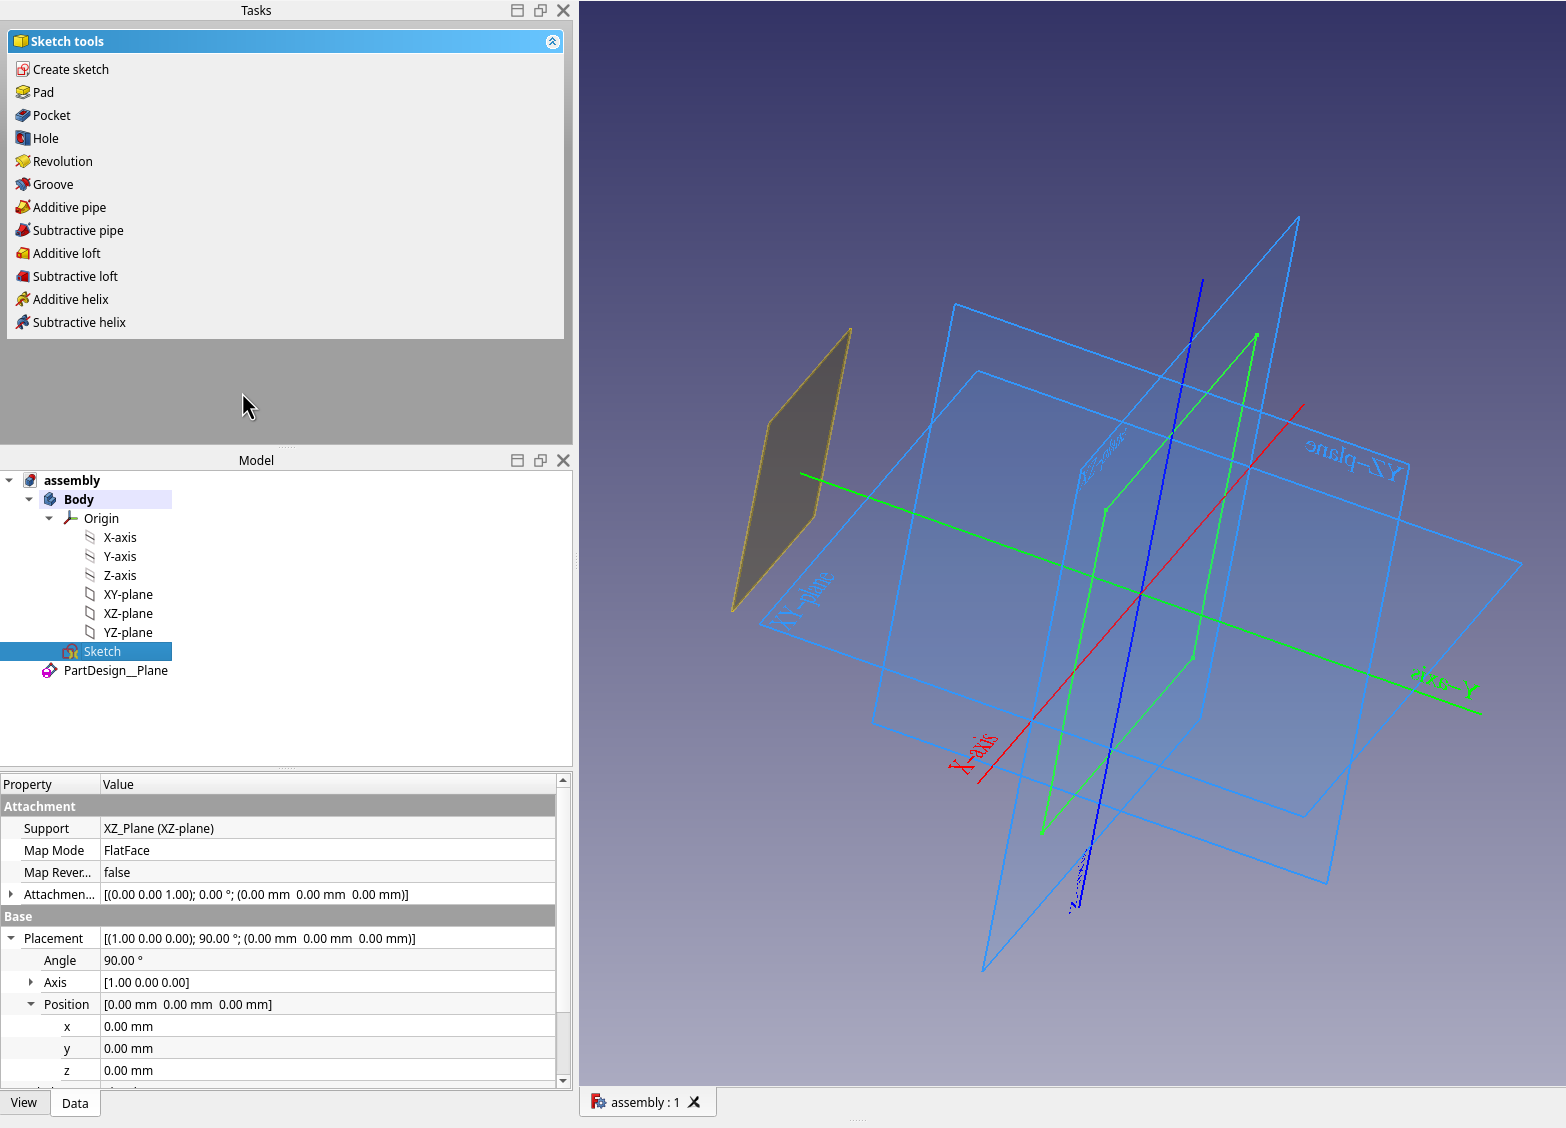Choose Pad from the sketch tools
The width and height of the screenshot is (1566, 1128).
point(43,92)
